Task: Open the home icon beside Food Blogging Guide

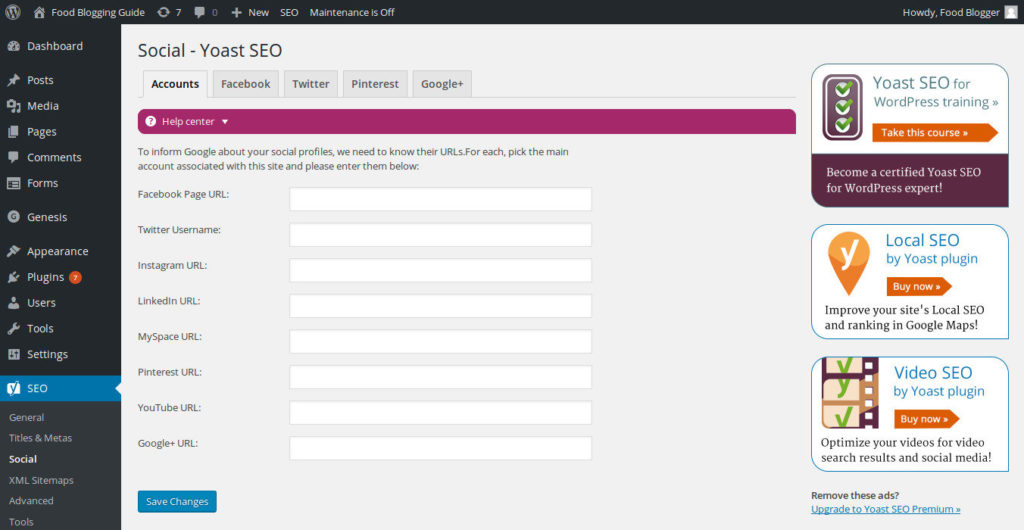Action: 39,12
